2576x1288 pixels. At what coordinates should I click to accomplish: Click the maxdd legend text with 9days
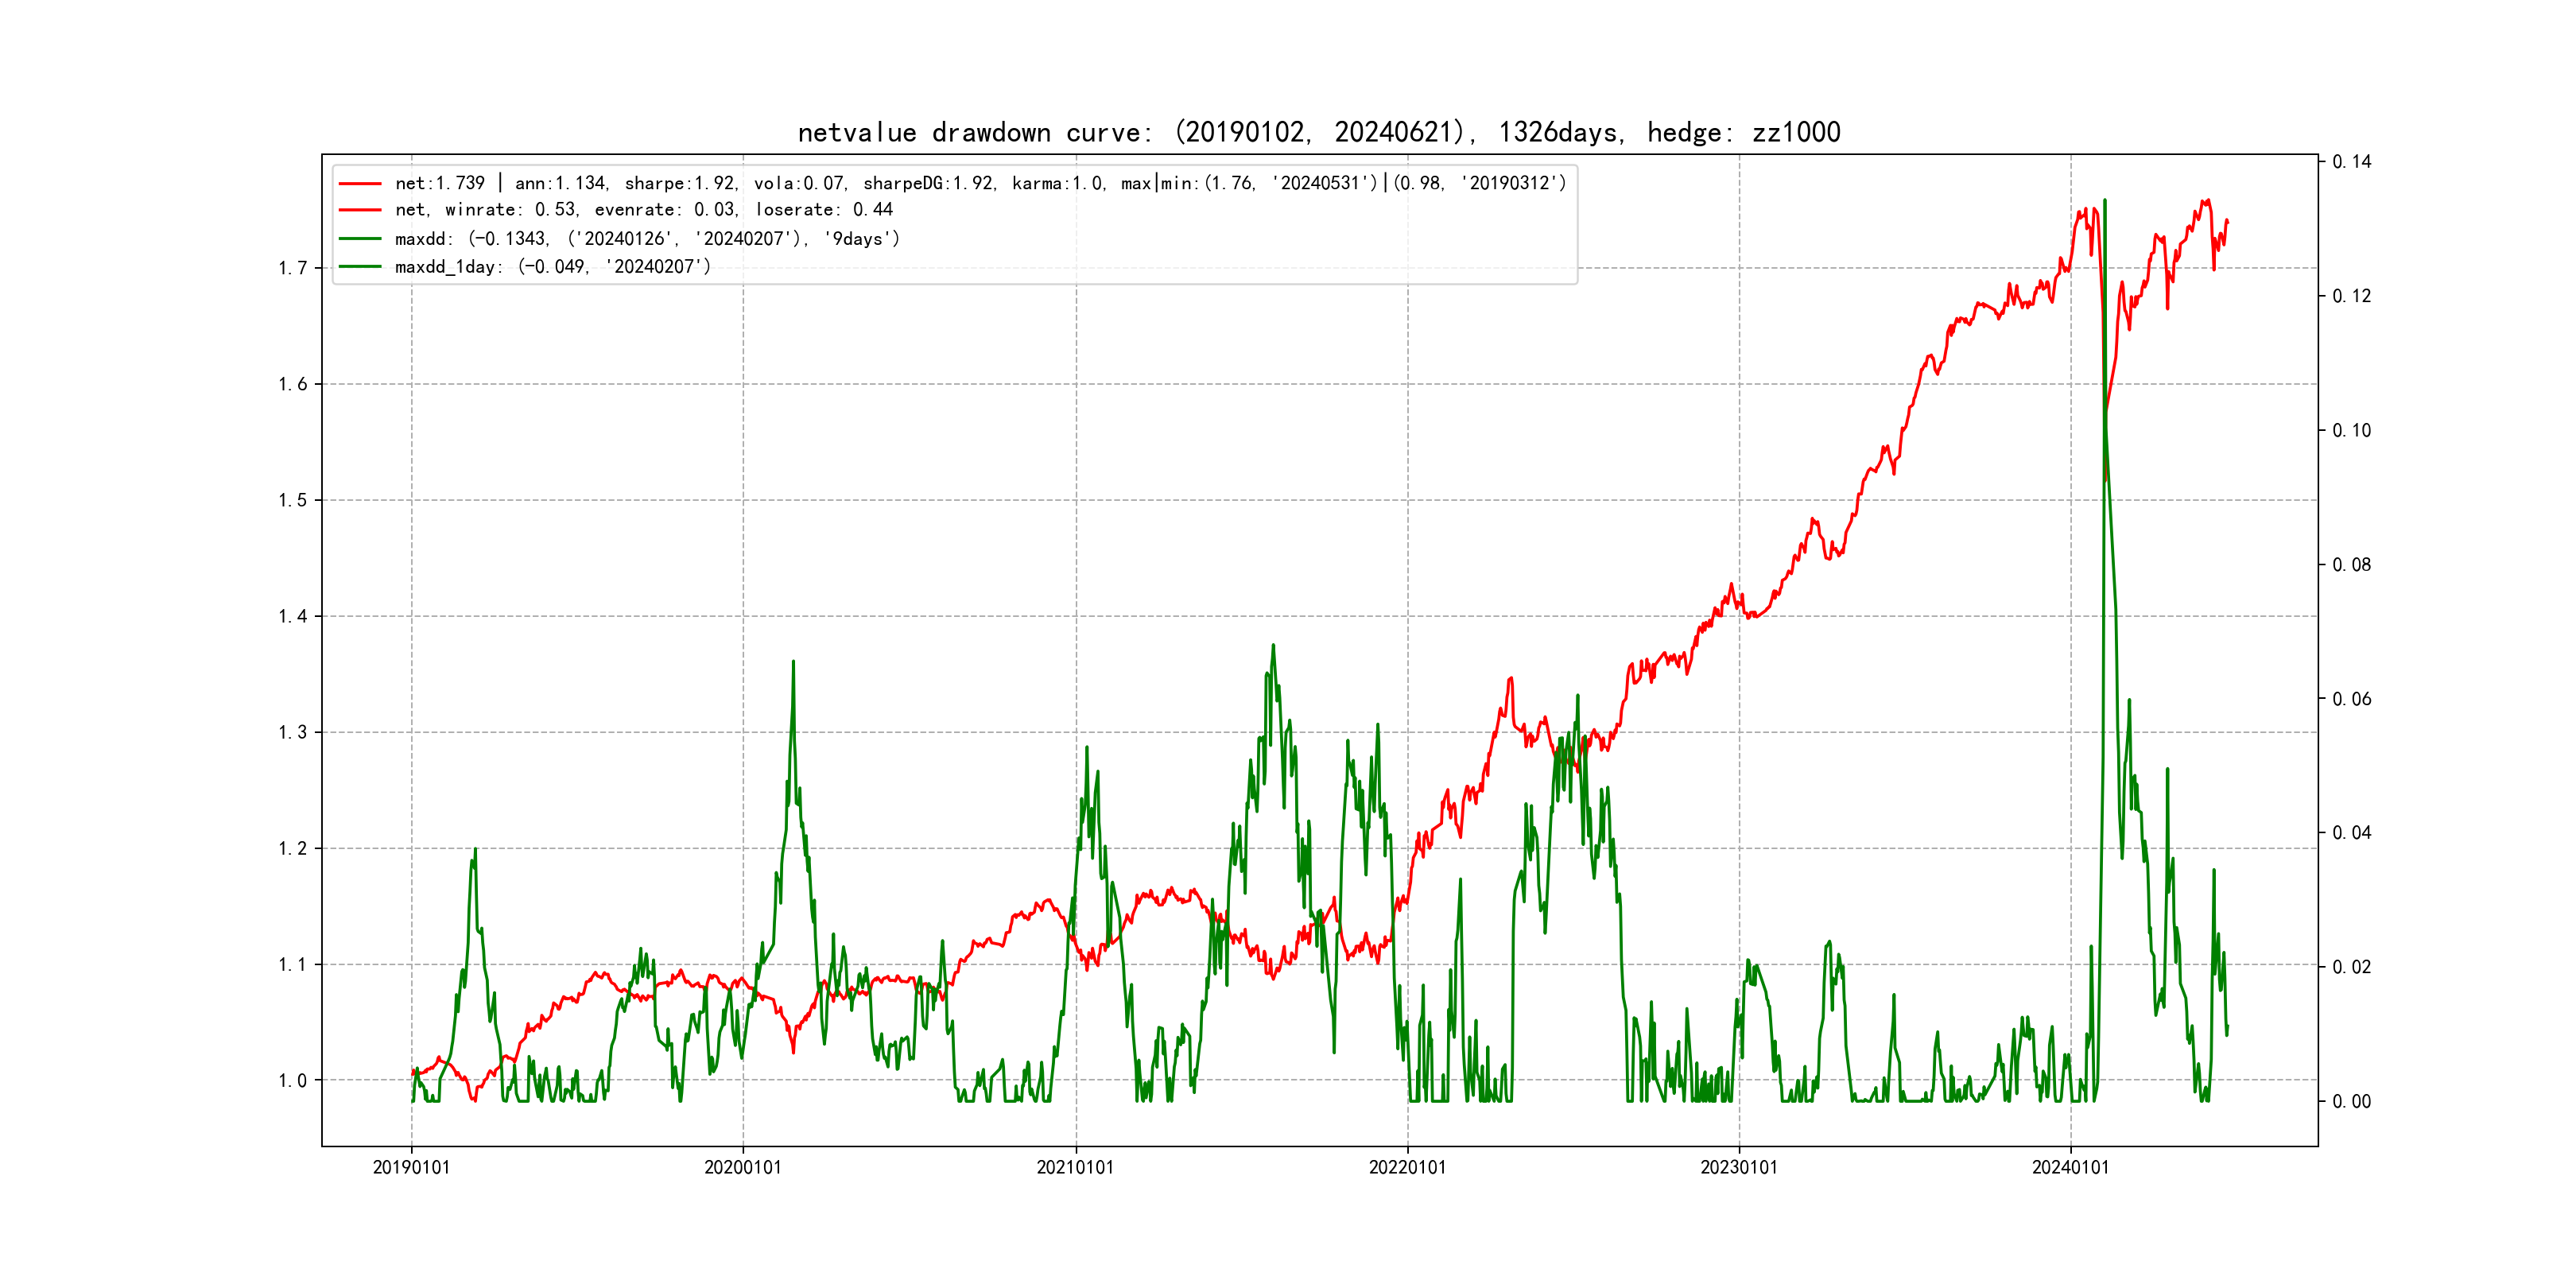(647, 239)
